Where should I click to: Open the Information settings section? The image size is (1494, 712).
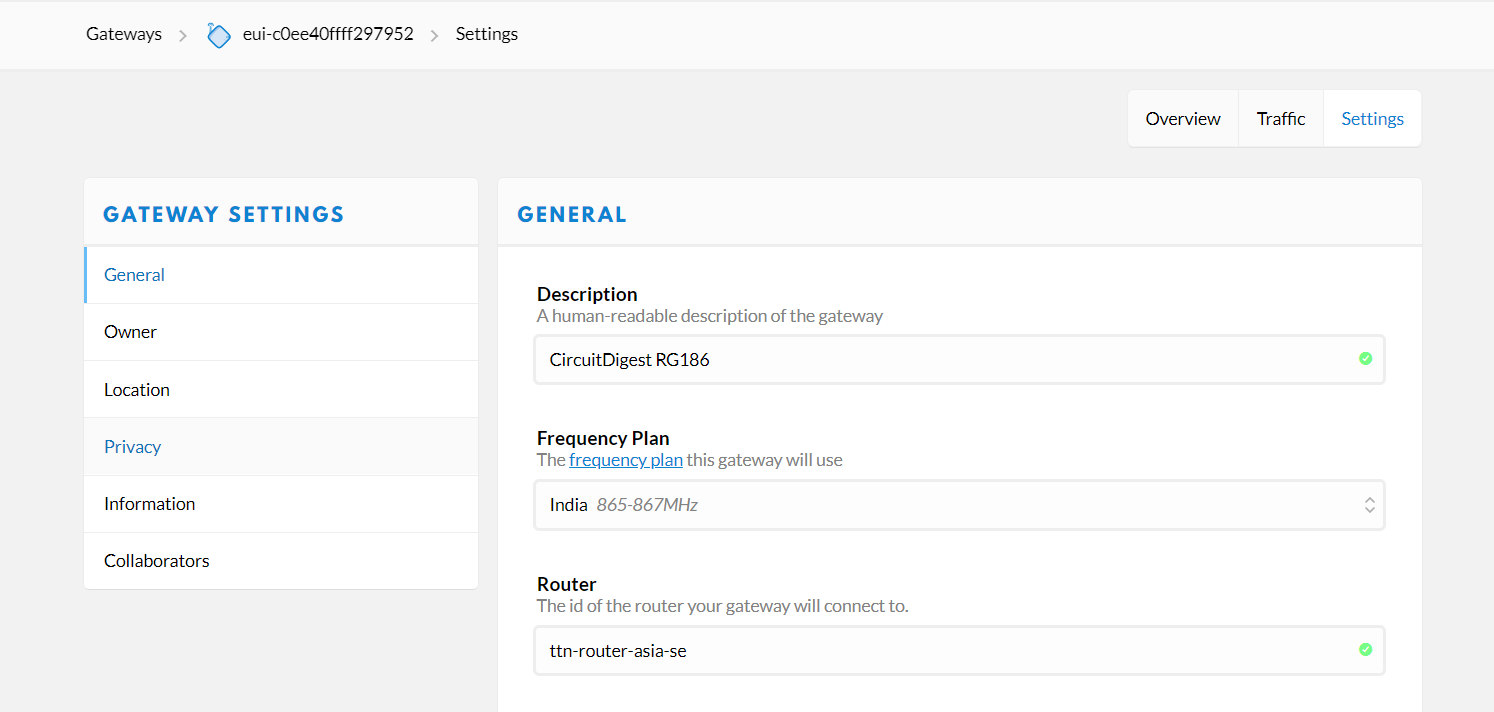281,504
